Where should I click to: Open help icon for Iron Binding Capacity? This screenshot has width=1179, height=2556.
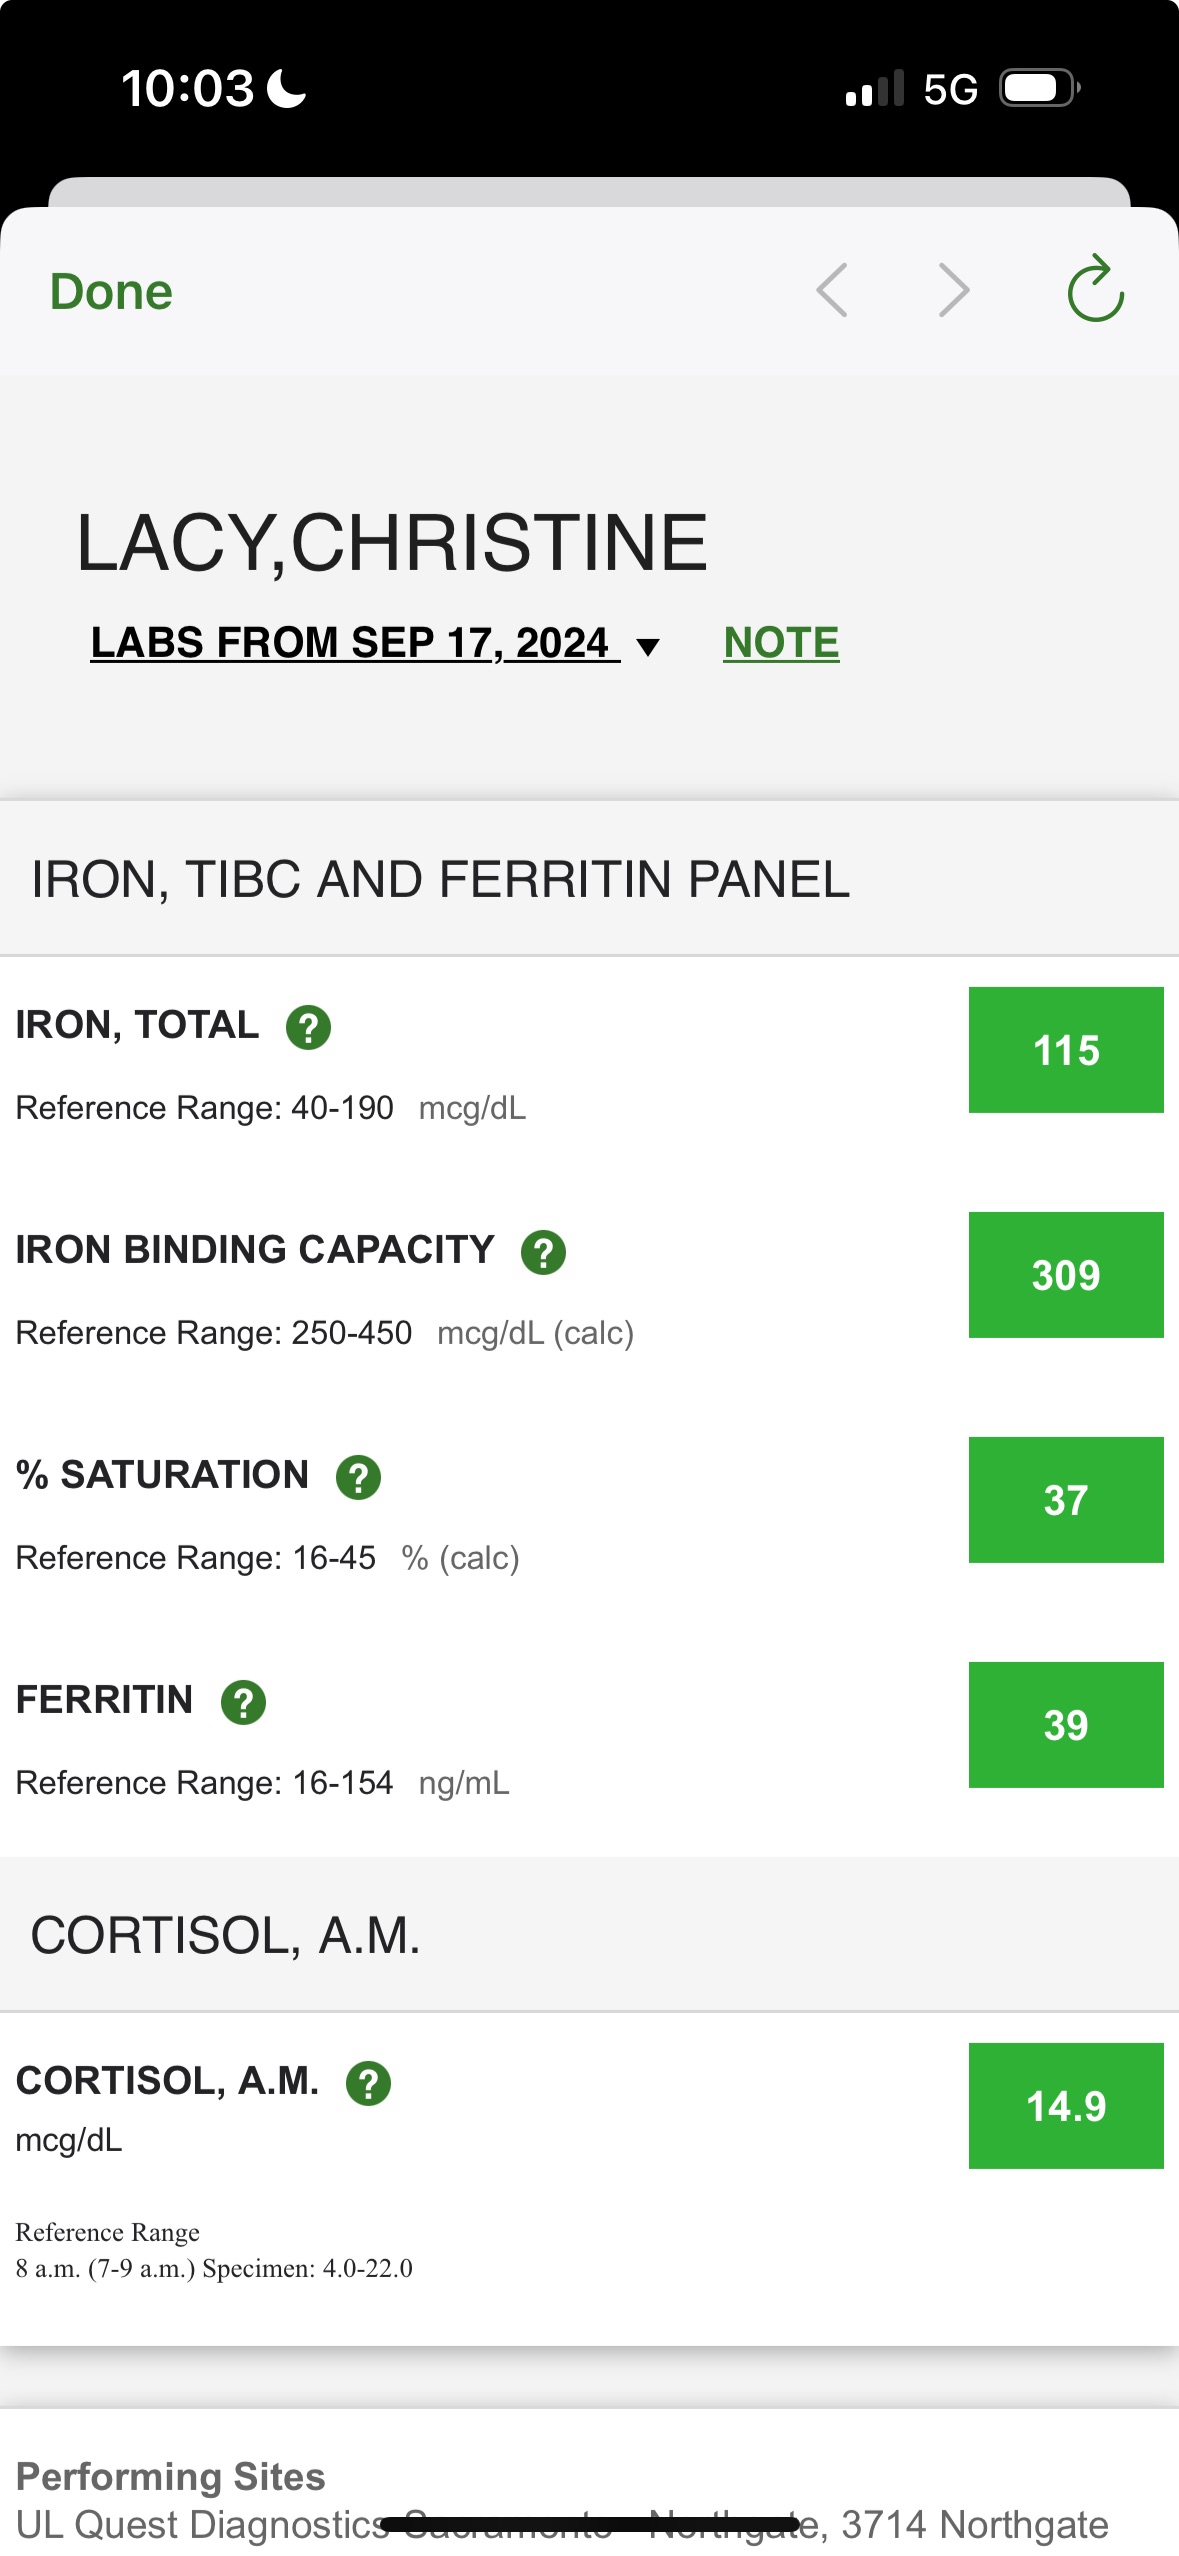click(x=543, y=1252)
